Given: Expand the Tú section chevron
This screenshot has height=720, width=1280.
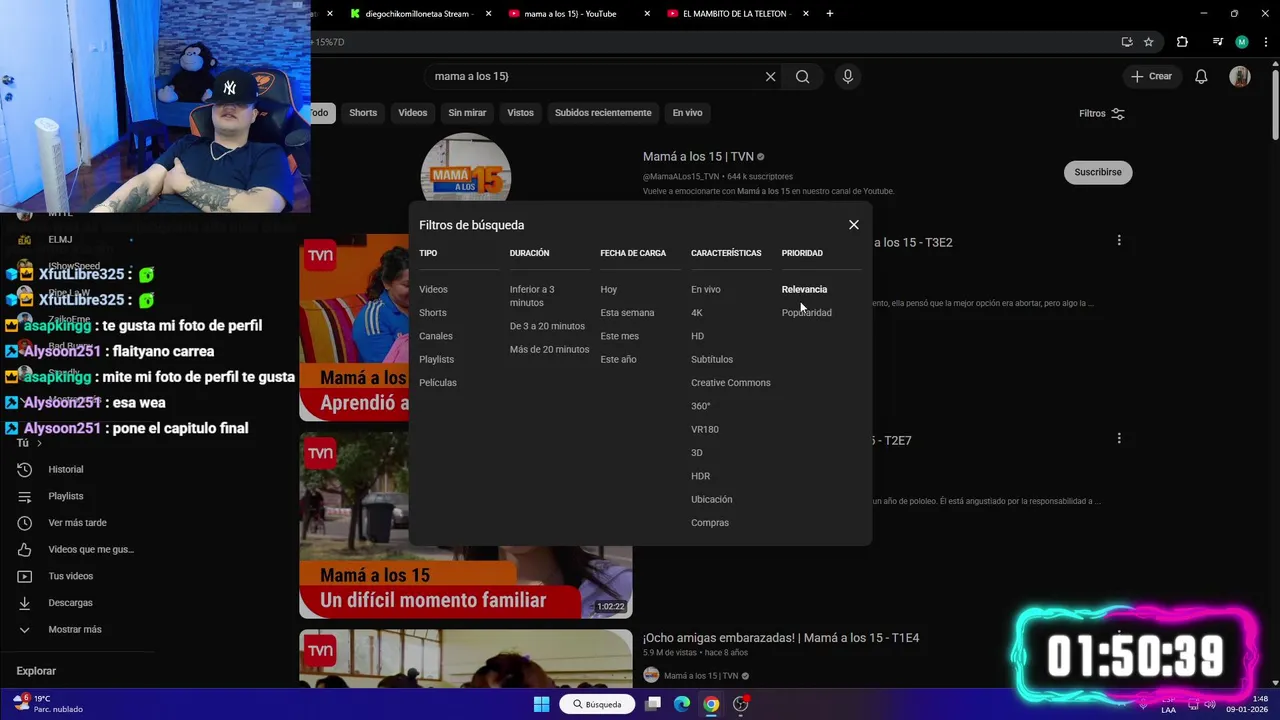Looking at the screenshot, I should click(39, 443).
